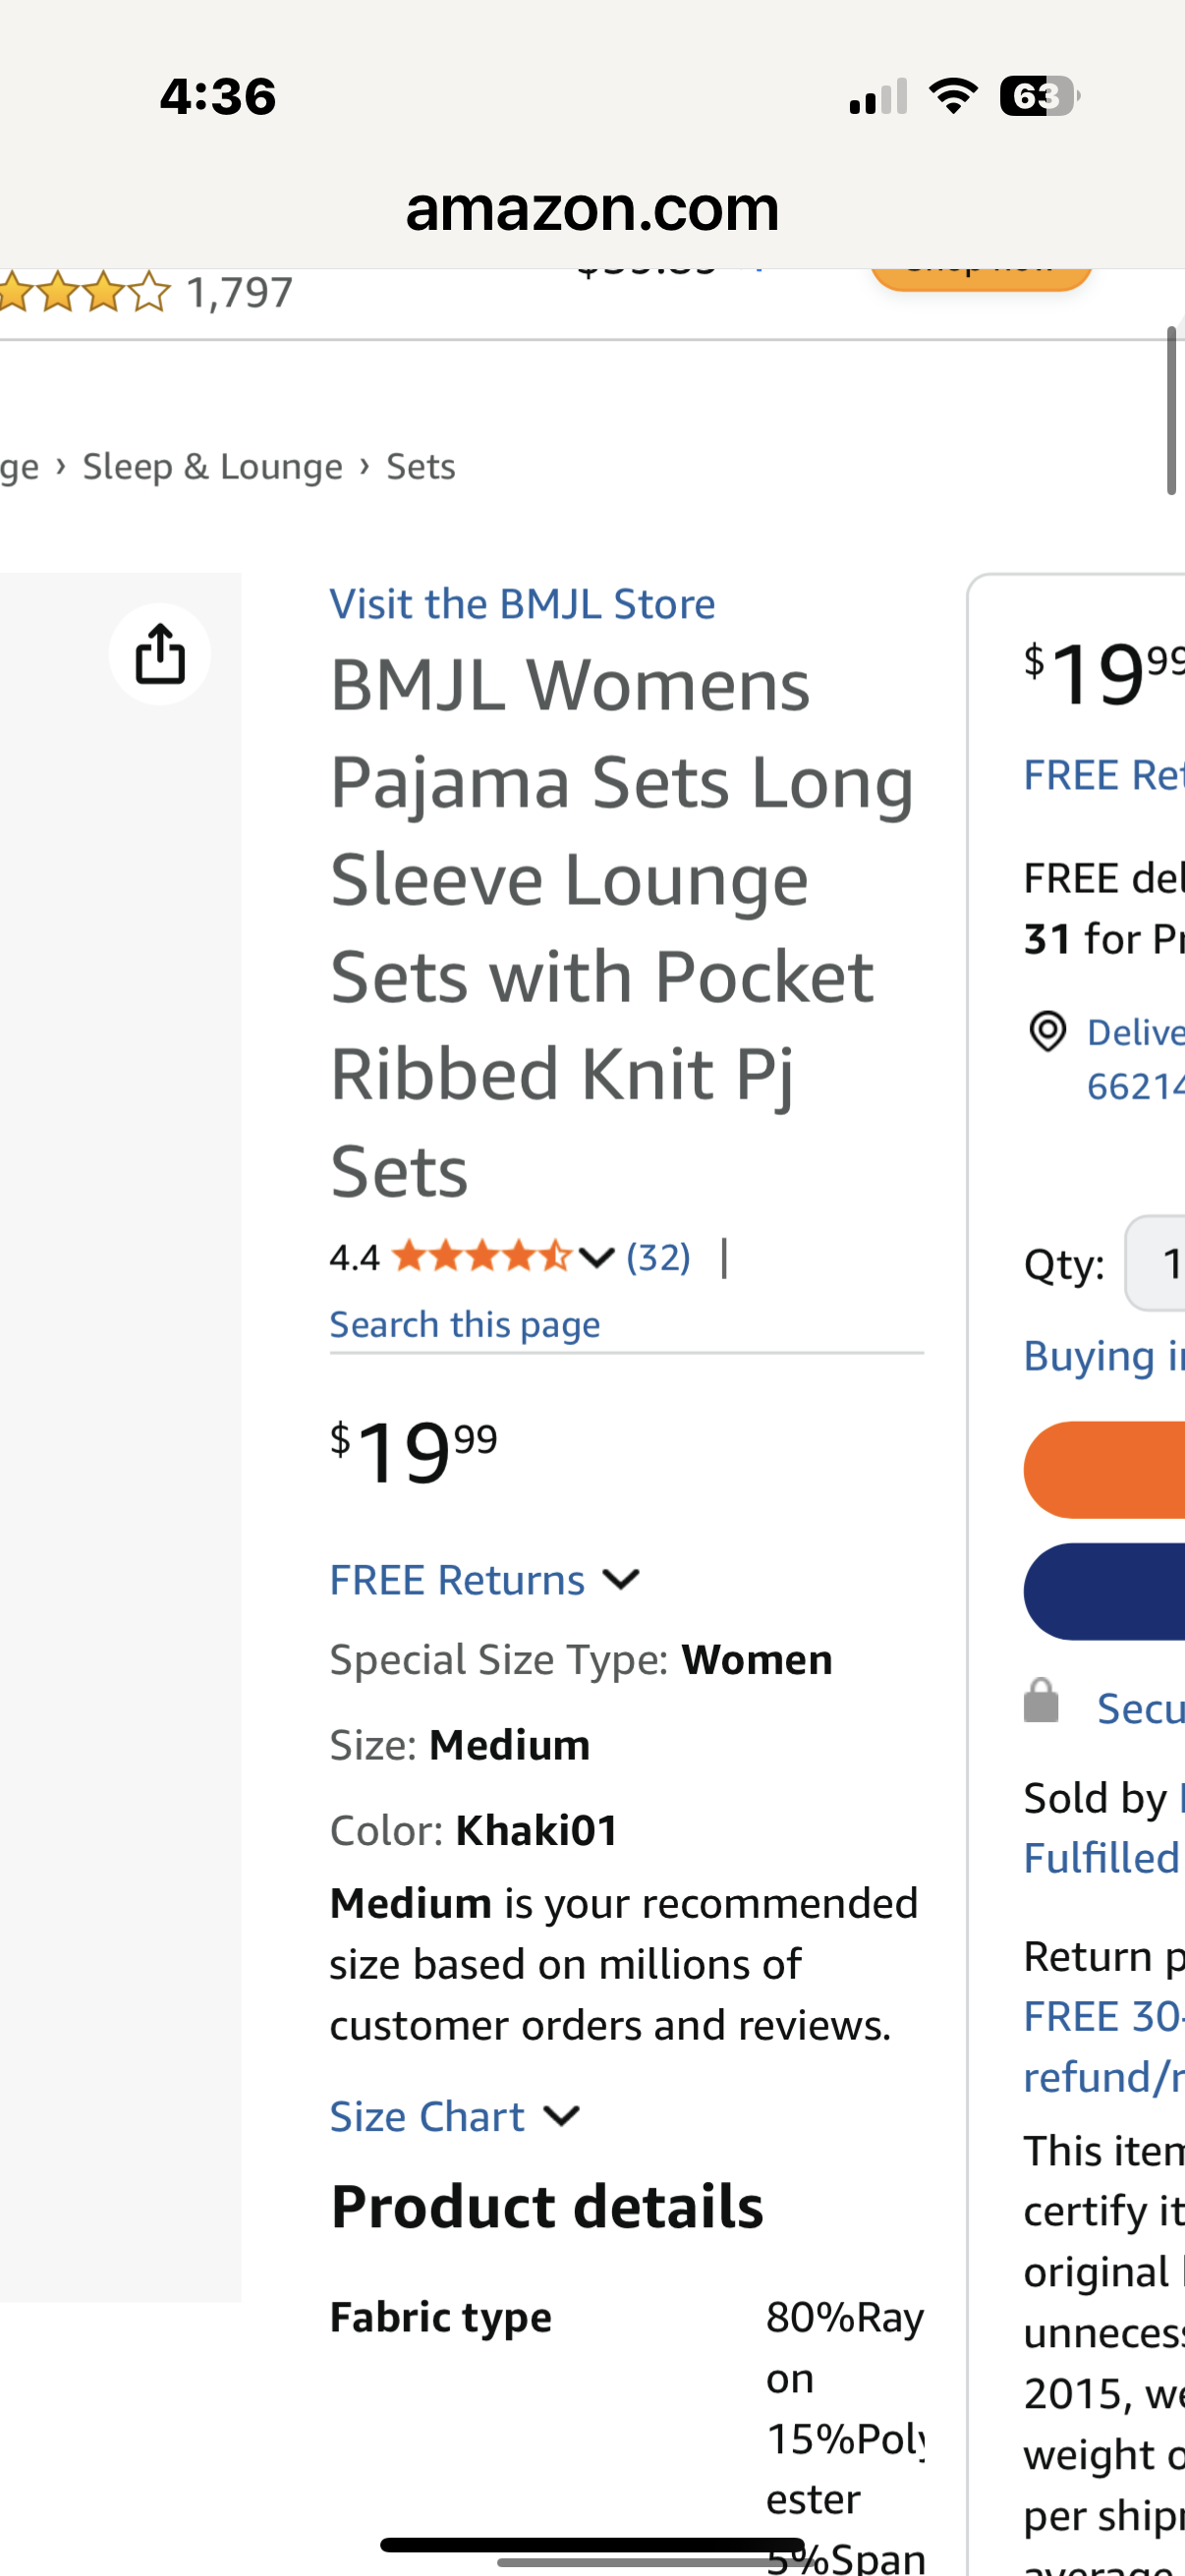Tap the Wi-Fi status icon
The image size is (1185, 2576).
pos(952,95)
